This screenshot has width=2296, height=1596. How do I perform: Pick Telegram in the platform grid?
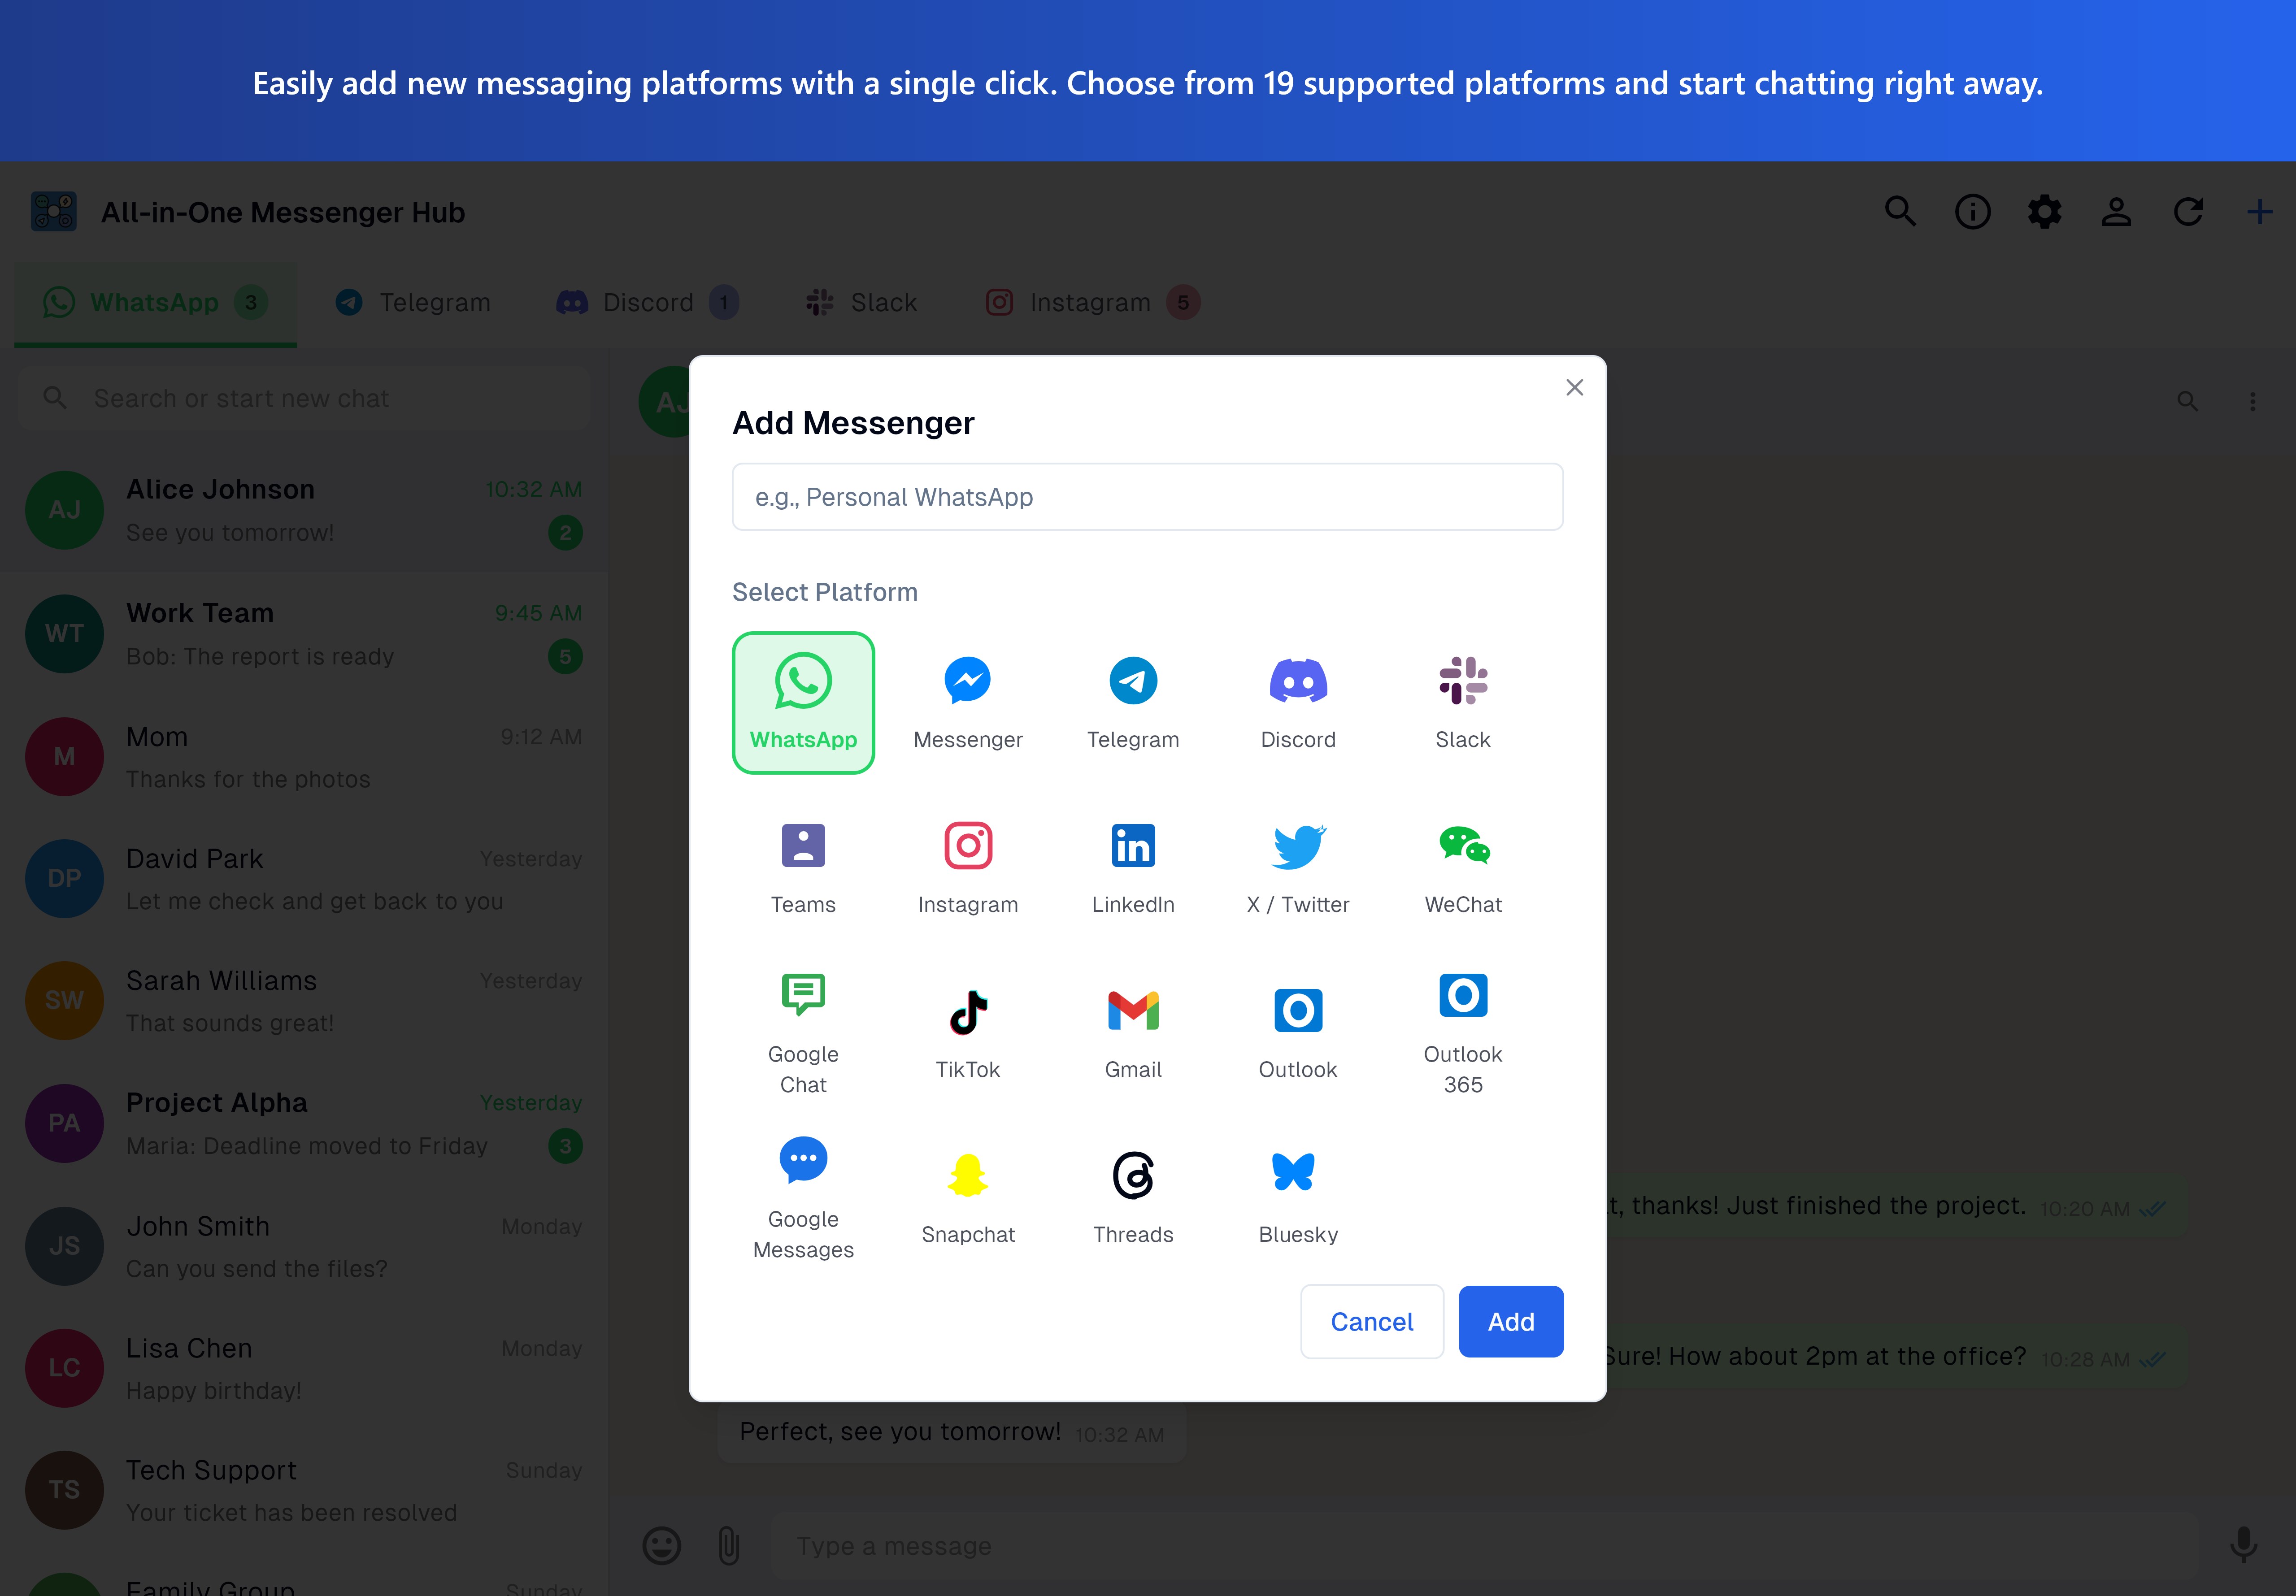coord(1133,702)
